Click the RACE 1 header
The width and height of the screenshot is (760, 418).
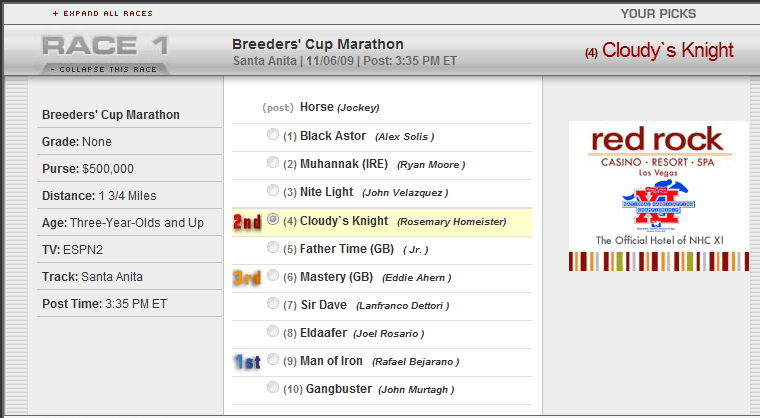point(105,46)
